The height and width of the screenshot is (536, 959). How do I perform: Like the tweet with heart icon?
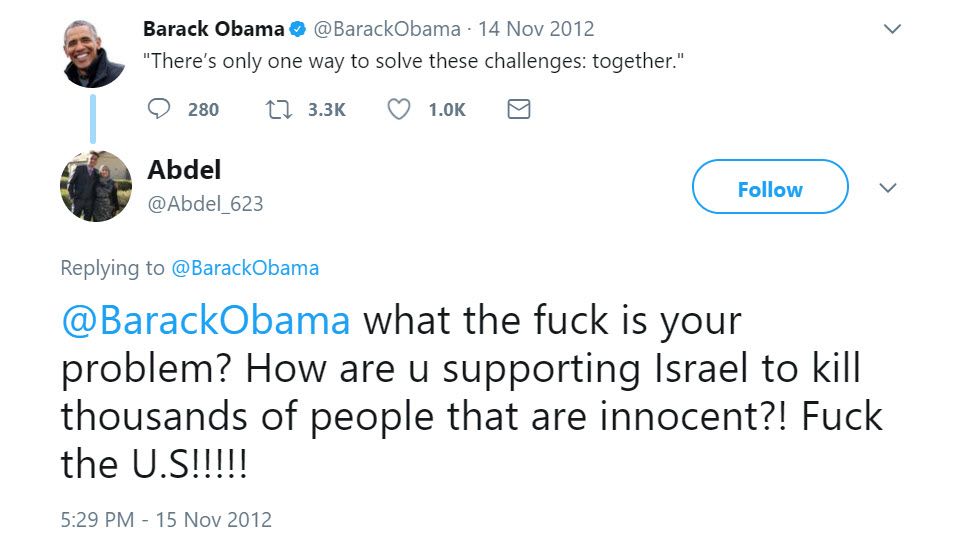point(398,109)
